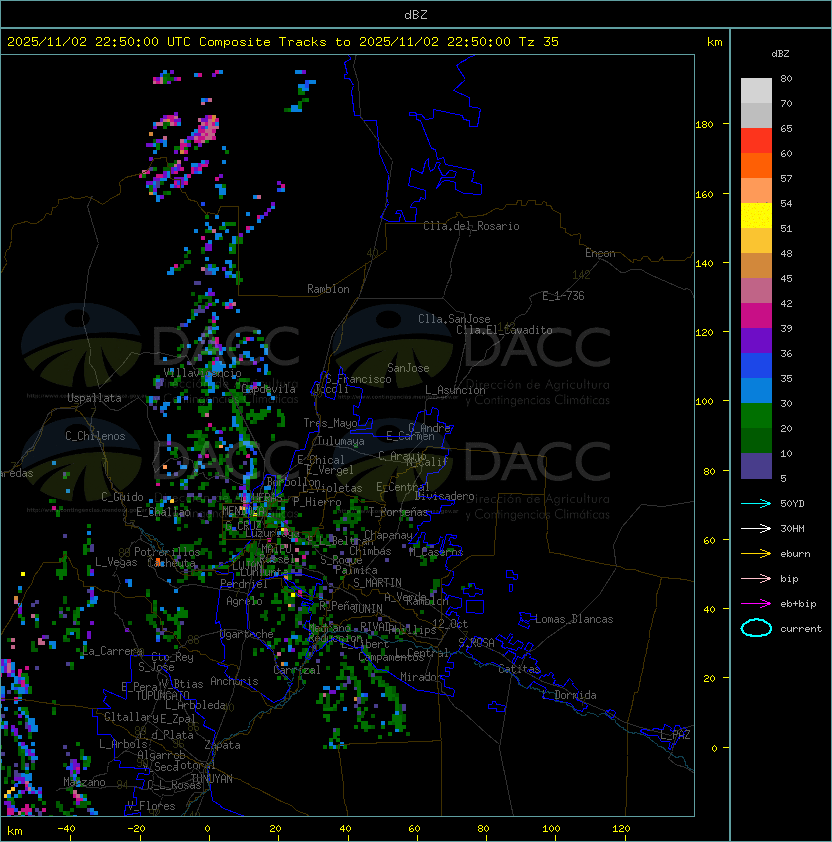Click the dBZ title at the top
Screen dimensions: 832x842
point(416,14)
